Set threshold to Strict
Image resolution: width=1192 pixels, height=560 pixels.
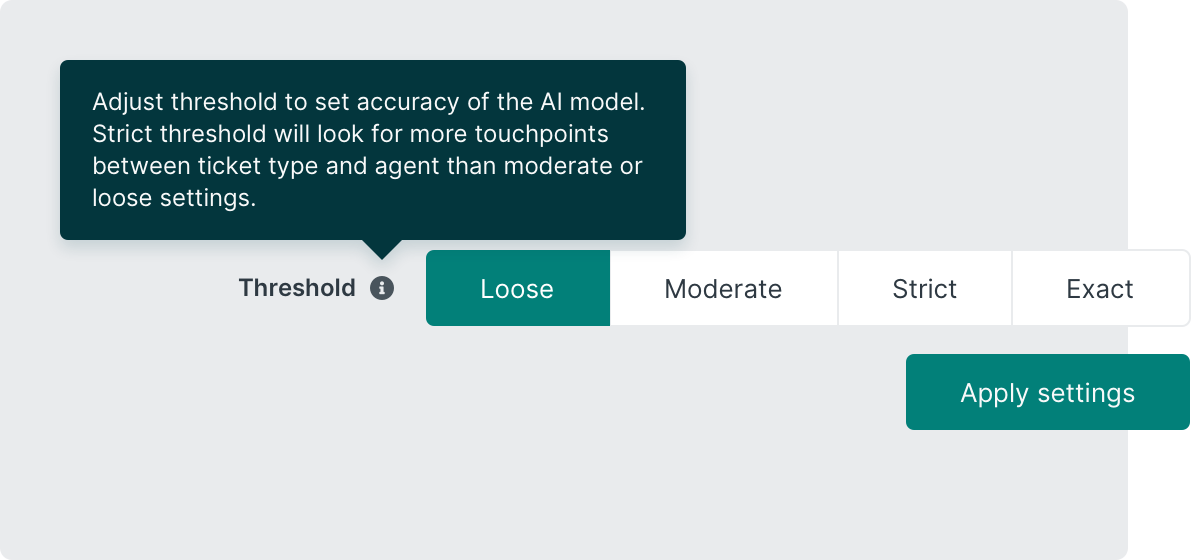925,288
